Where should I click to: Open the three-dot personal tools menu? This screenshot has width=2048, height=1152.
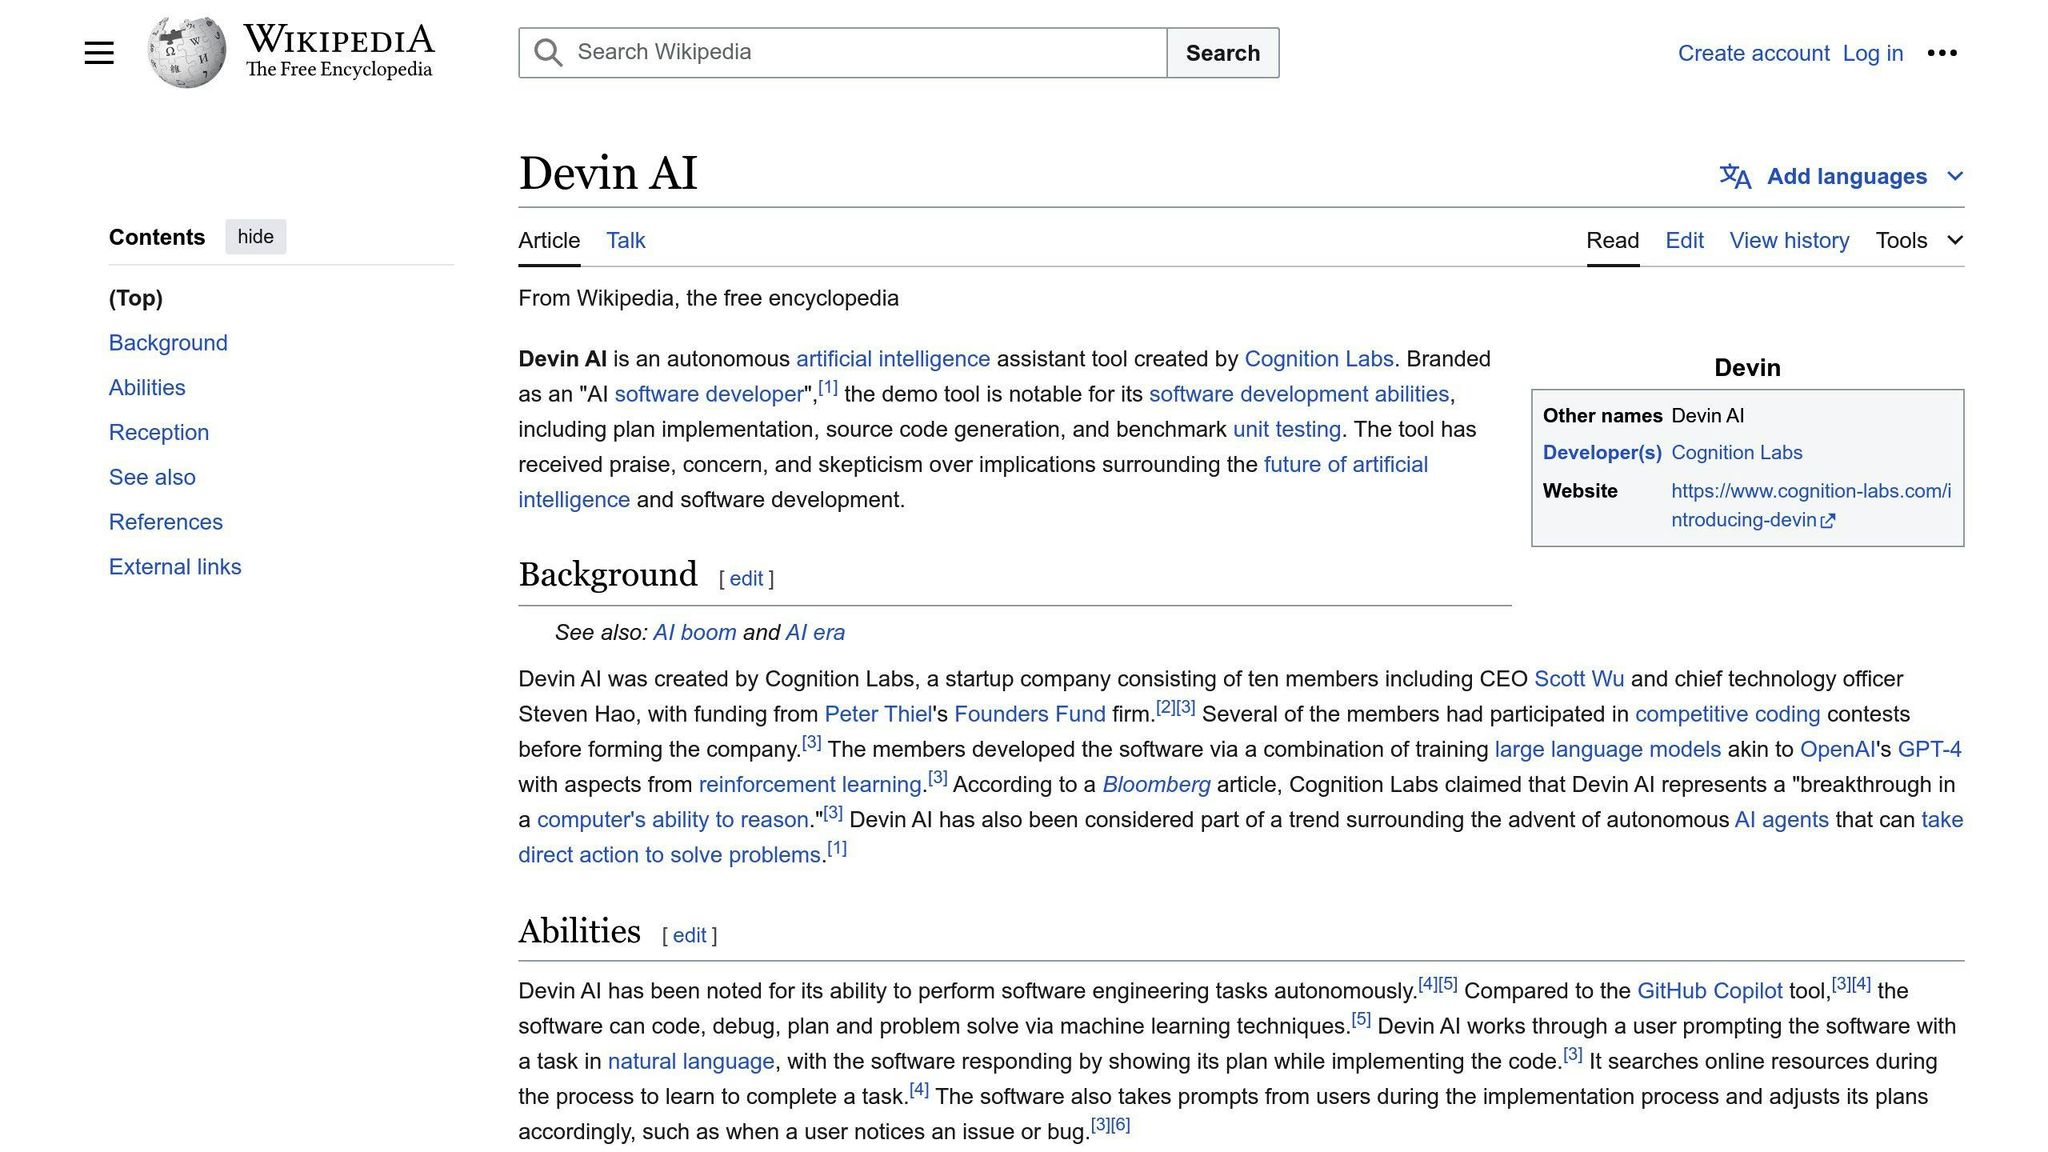(x=1942, y=53)
